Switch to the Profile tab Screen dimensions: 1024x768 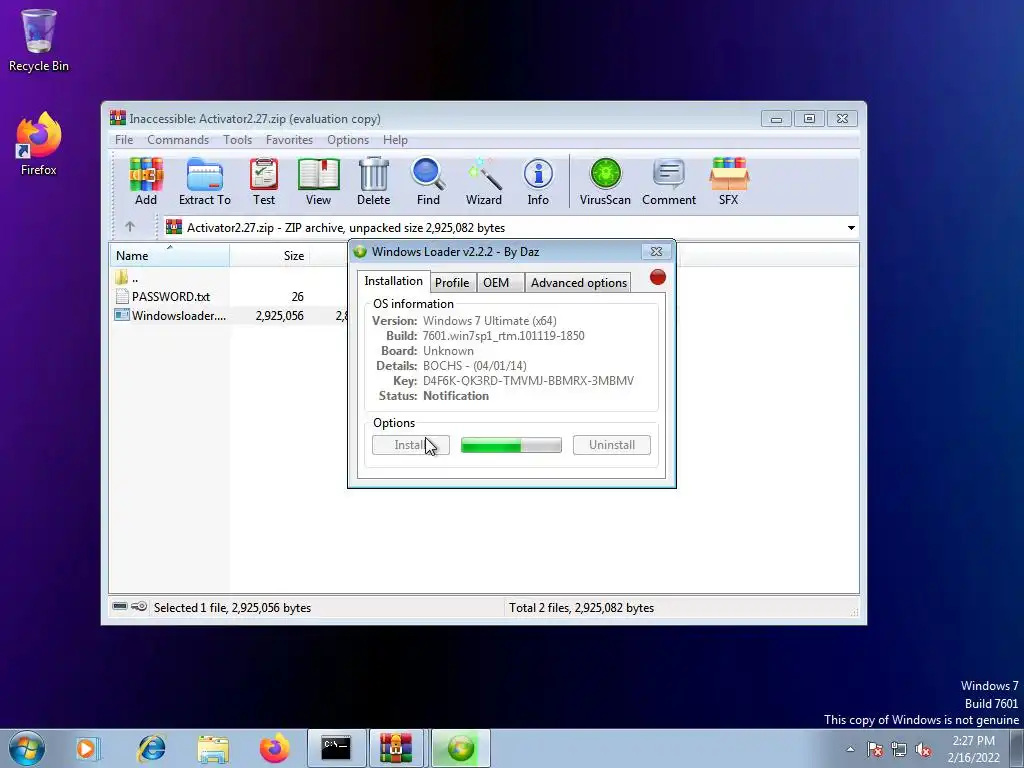[452, 282]
